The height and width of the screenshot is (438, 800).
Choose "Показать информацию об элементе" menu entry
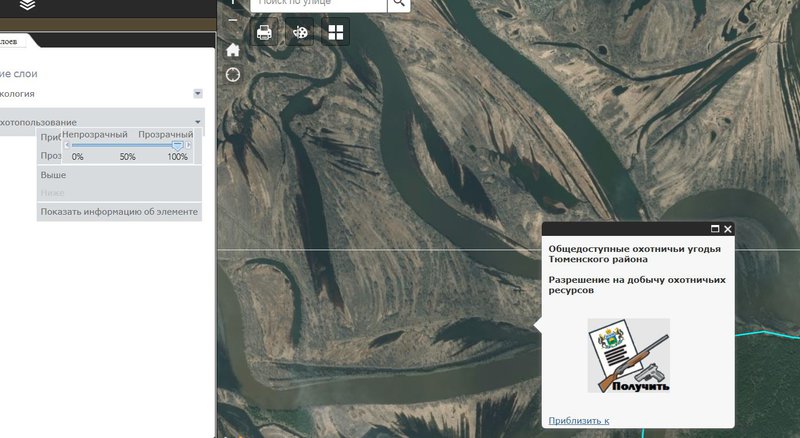[x=119, y=212]
